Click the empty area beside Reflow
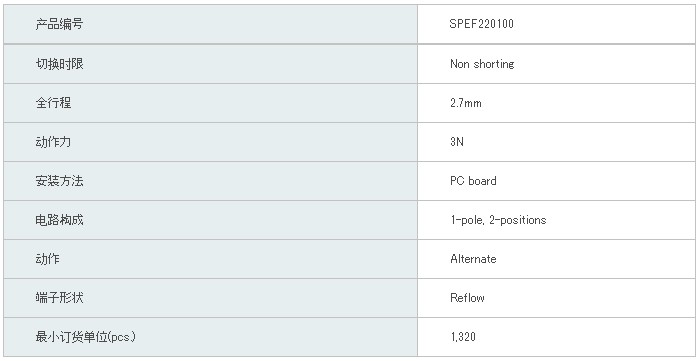Viewport: 700px width, 361px height. pos(589,298)
